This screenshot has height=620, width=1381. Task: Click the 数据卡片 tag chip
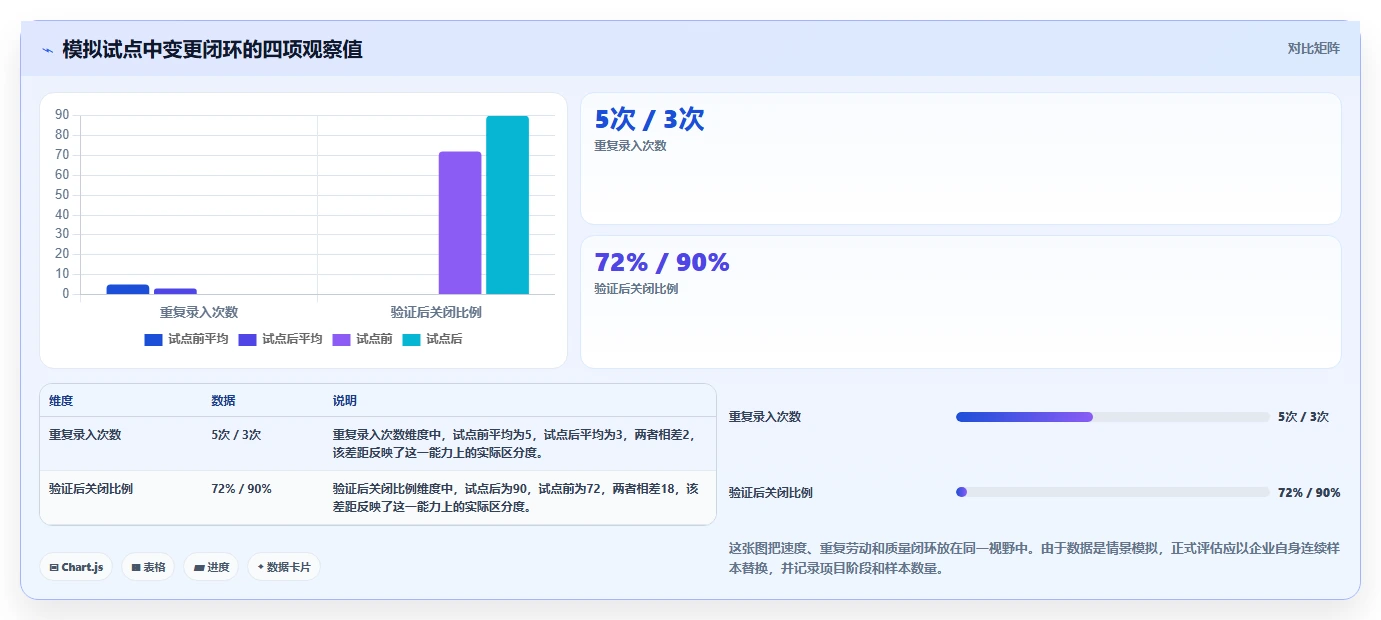tap(284, 567)
